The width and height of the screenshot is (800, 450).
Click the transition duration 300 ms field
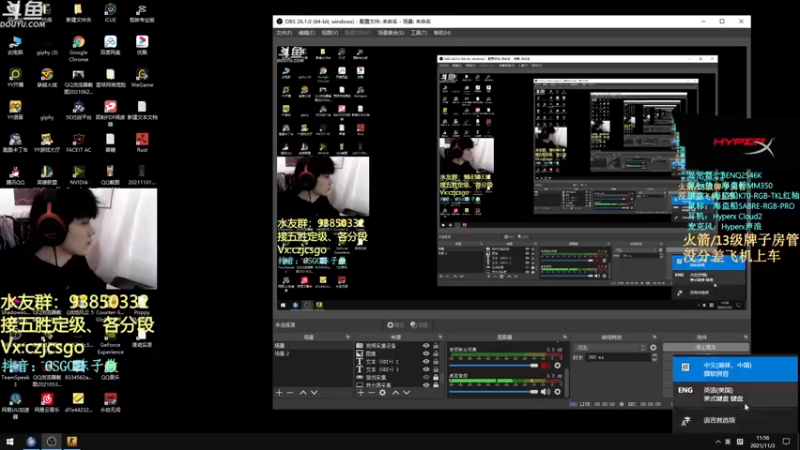pyautogui.click(x=618, y=358)
